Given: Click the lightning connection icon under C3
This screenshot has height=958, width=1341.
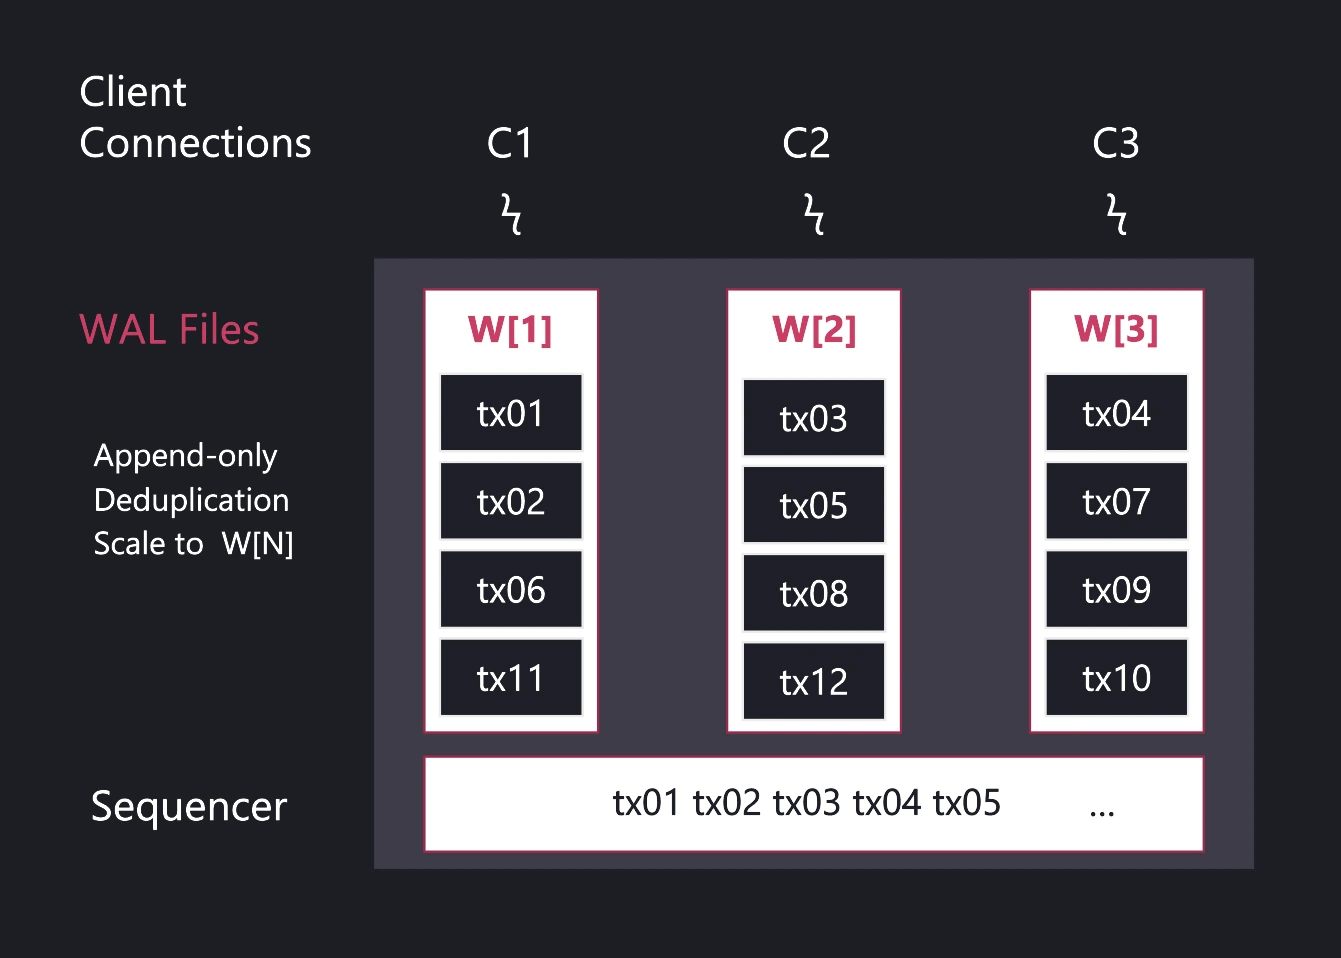Looking at the screenshot, I should [1117, 214].
